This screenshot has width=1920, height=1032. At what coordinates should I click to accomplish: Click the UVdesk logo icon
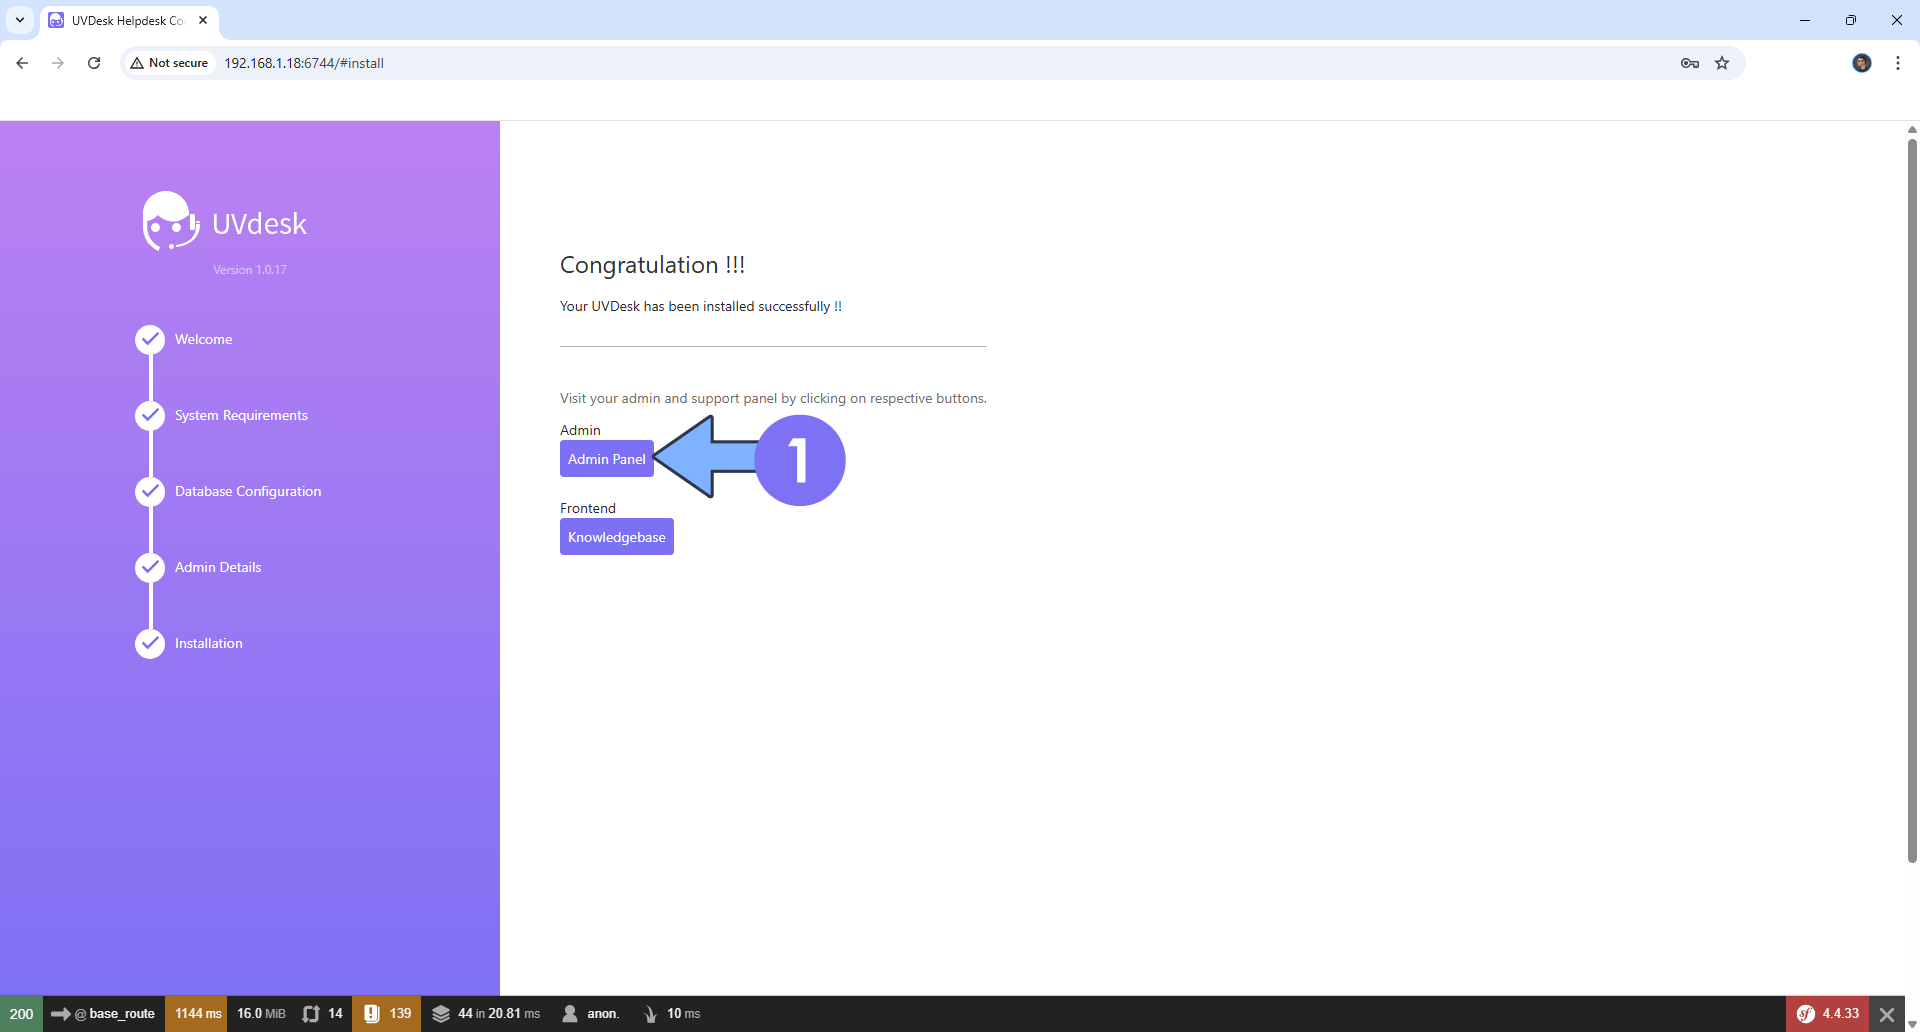tap(171, 221)
